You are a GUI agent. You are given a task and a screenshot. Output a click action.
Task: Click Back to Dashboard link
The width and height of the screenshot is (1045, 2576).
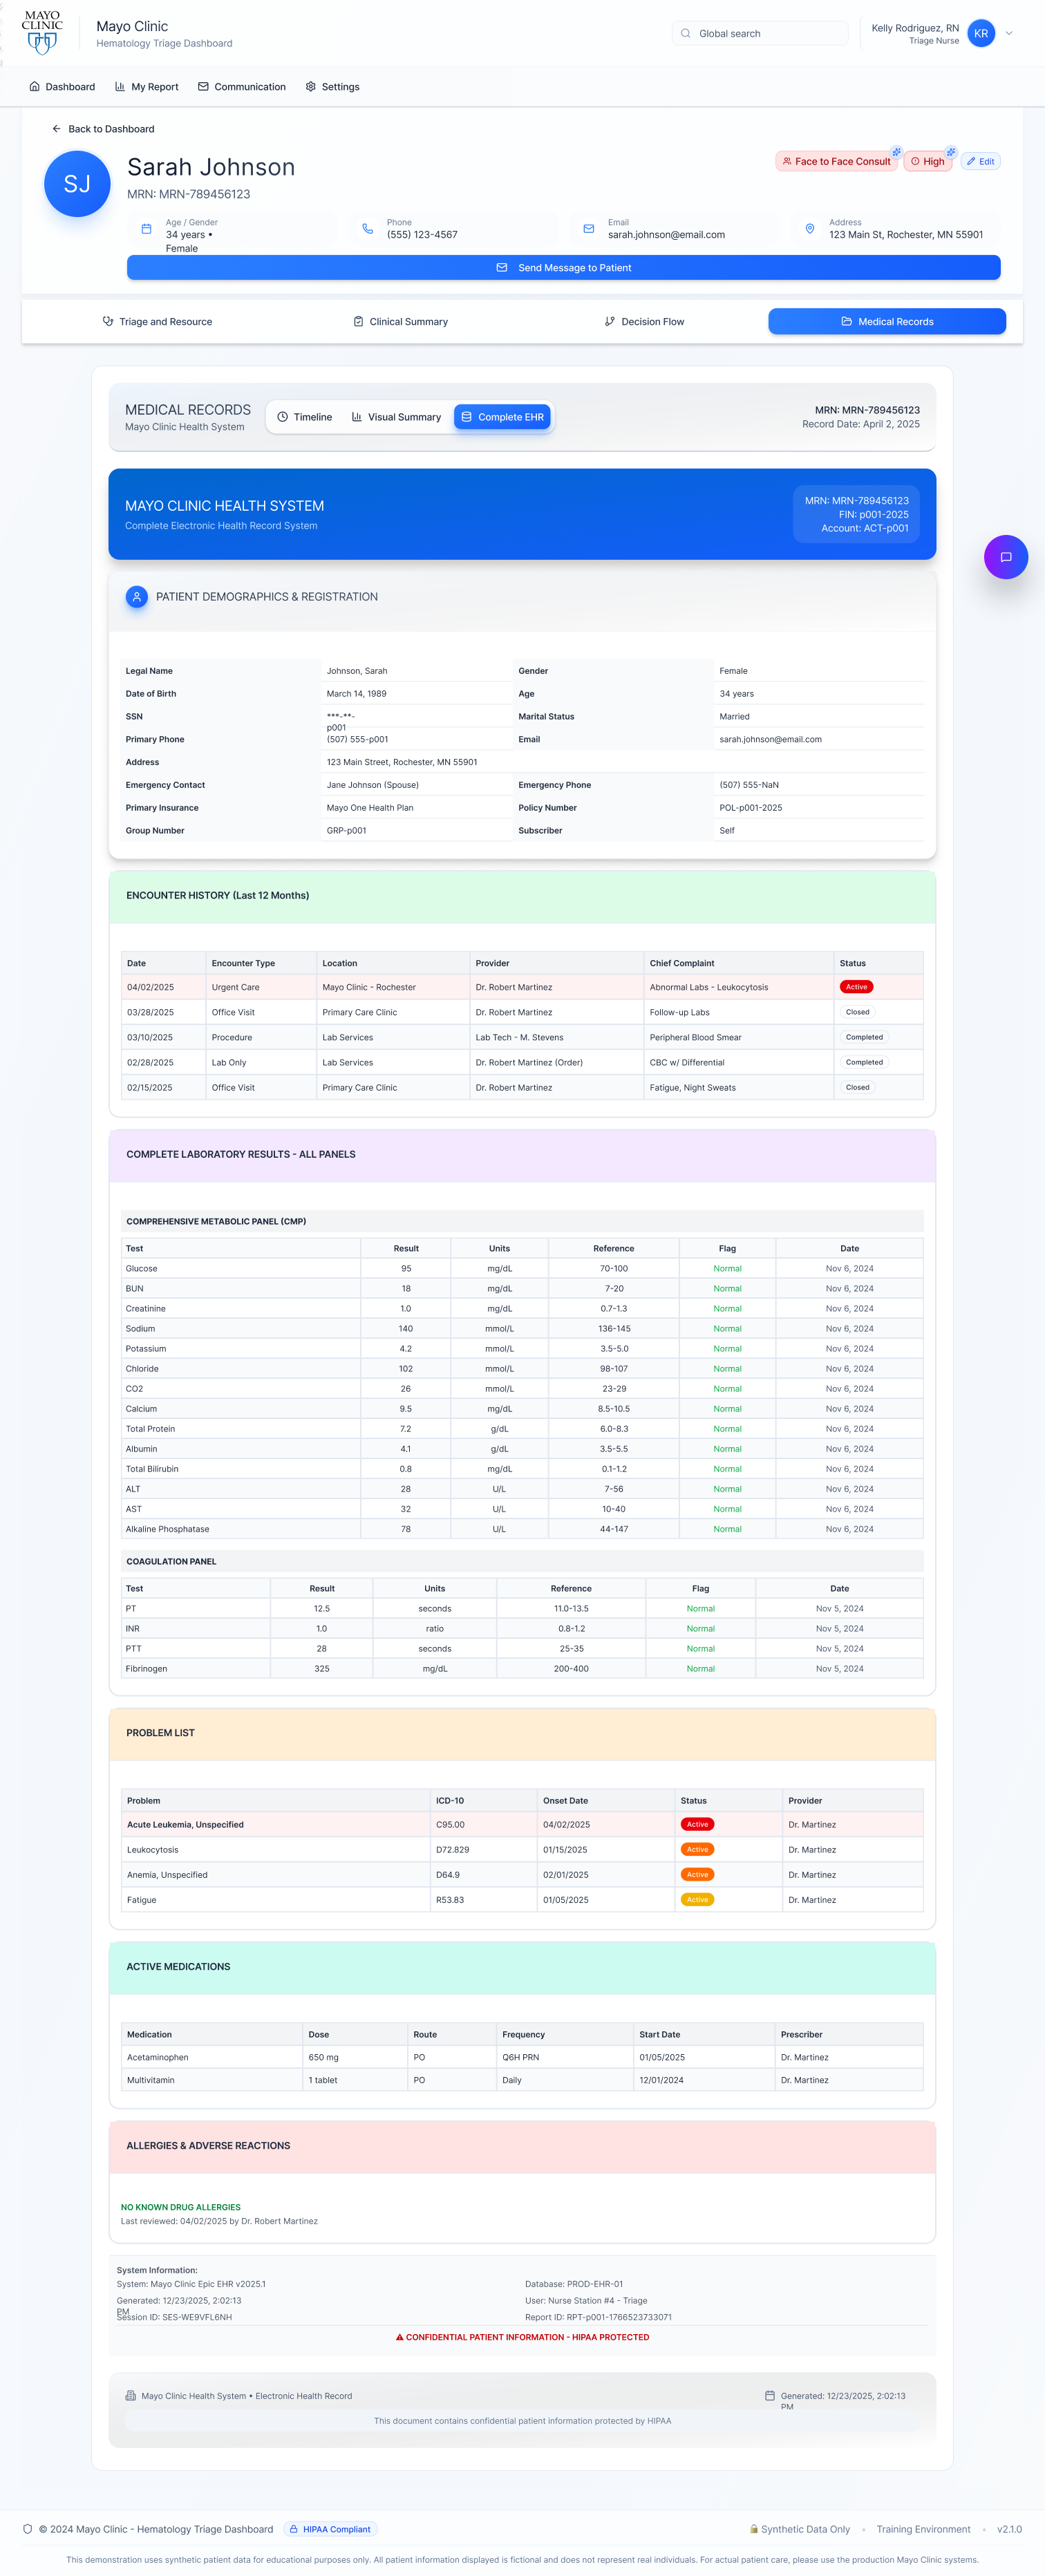pyautogui.click(x=103, y=129)
